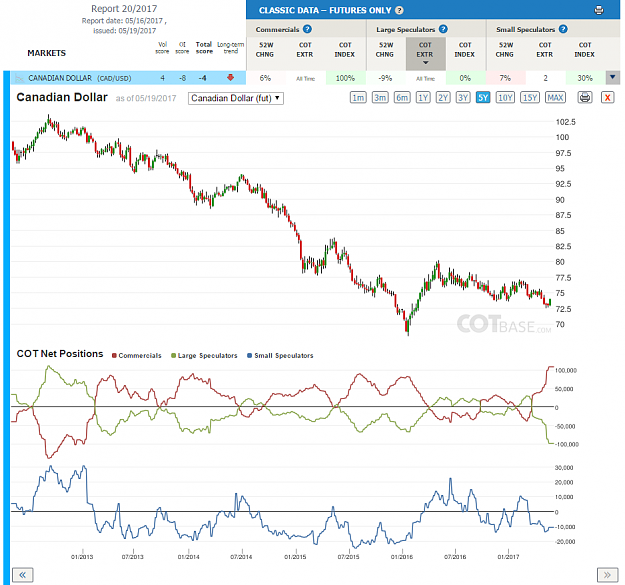Screen dimensions: 625x585
Task: Toggle Large Speculators series in legend
Action: (204, 355)
